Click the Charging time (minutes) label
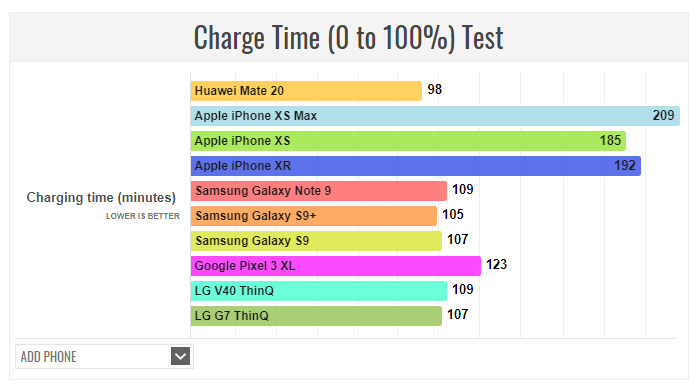Viewport: 694px width, 383px height. point(101,197)
